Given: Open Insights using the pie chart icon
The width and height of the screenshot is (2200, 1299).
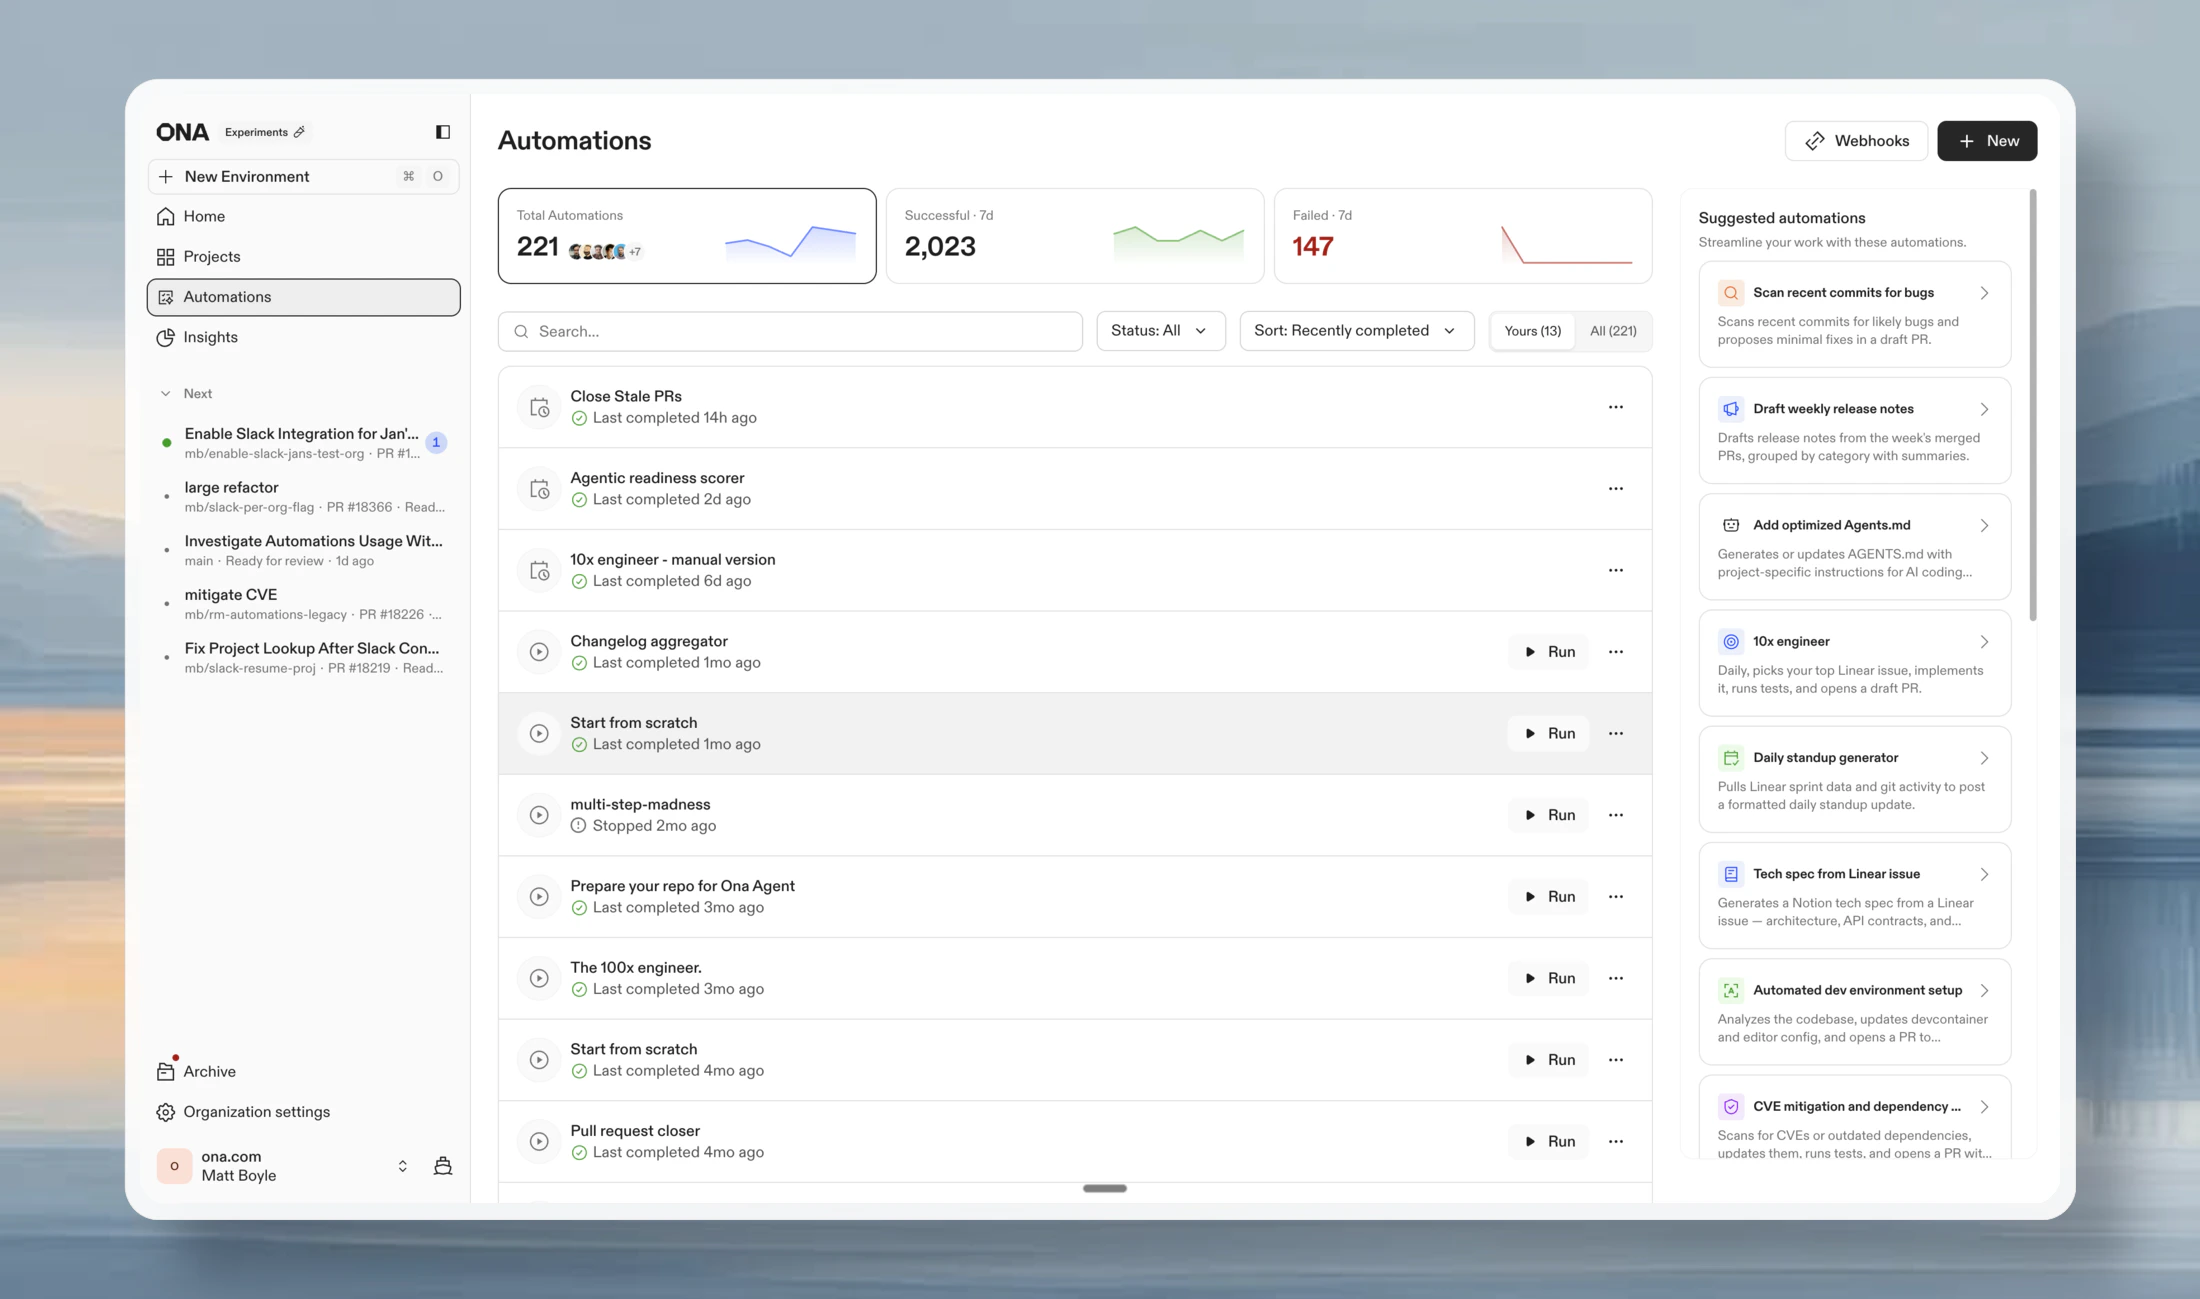Looking at the screenshot, I should pyautogui.click(x=166, y=337).
